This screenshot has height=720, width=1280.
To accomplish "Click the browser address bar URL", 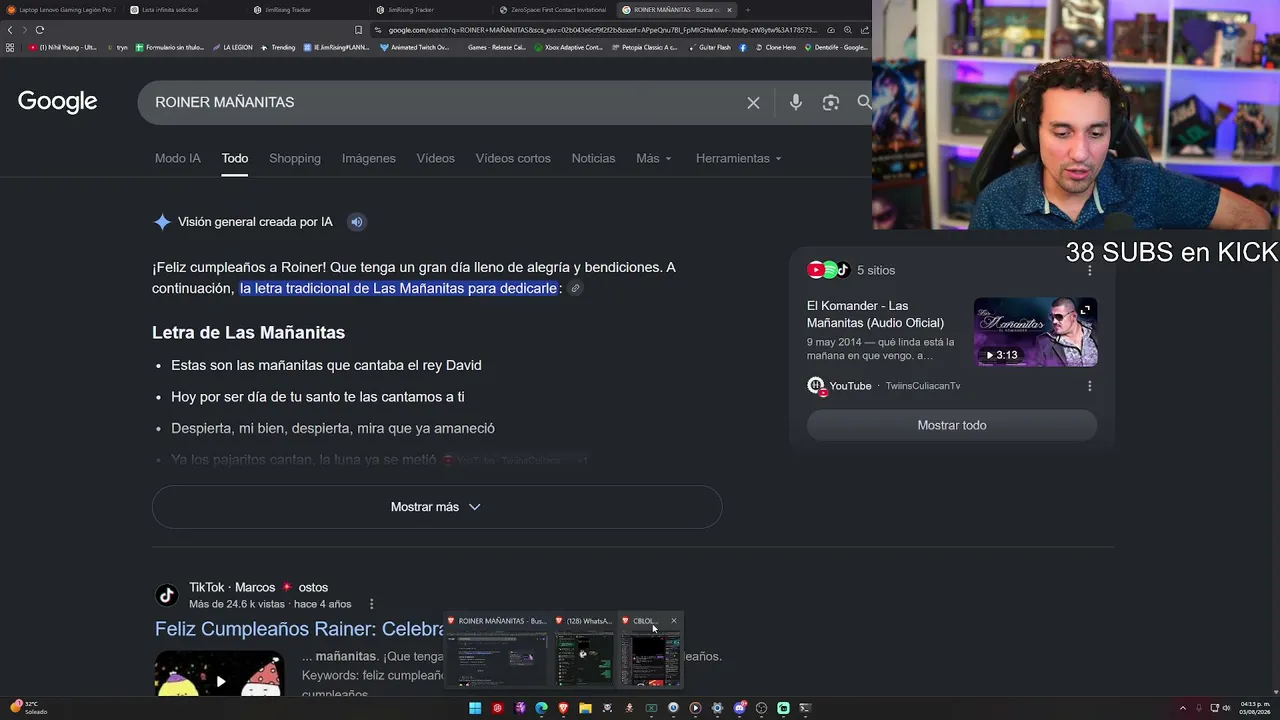I will point(600,30).
